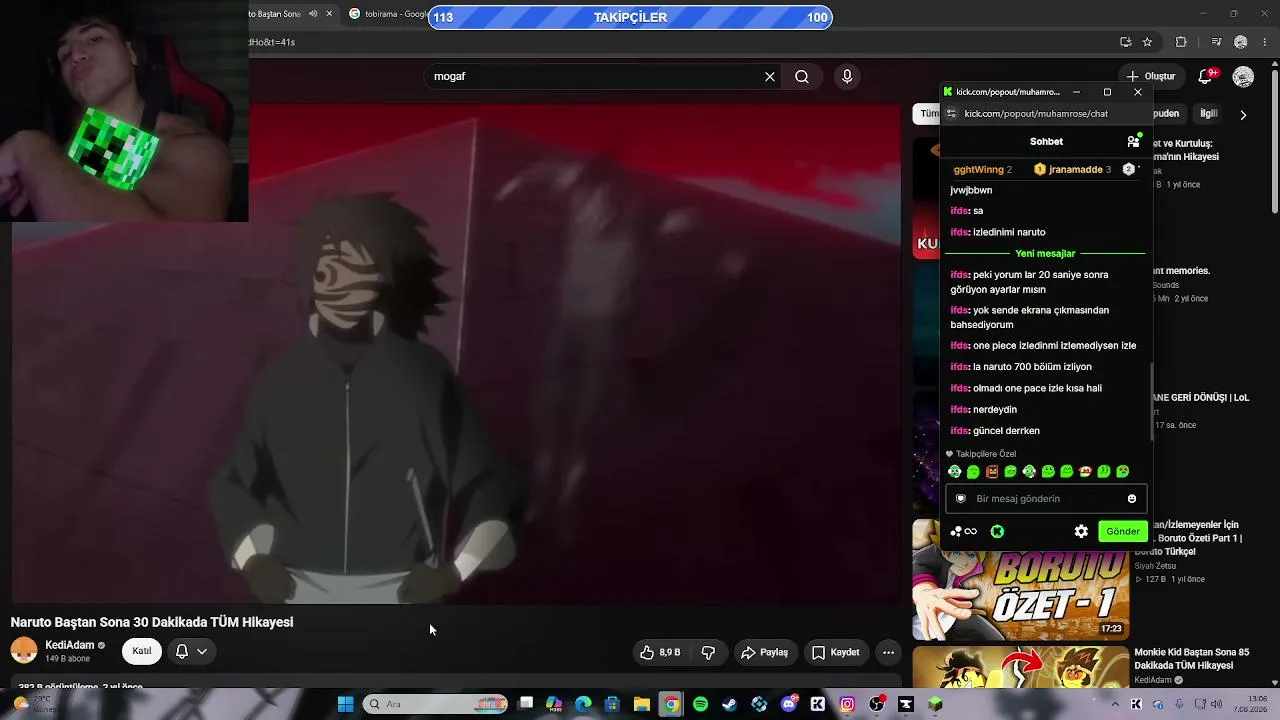Screen dimensions: 1280x720
Task: Click the Kick chat message input field
Action: 1046,499
